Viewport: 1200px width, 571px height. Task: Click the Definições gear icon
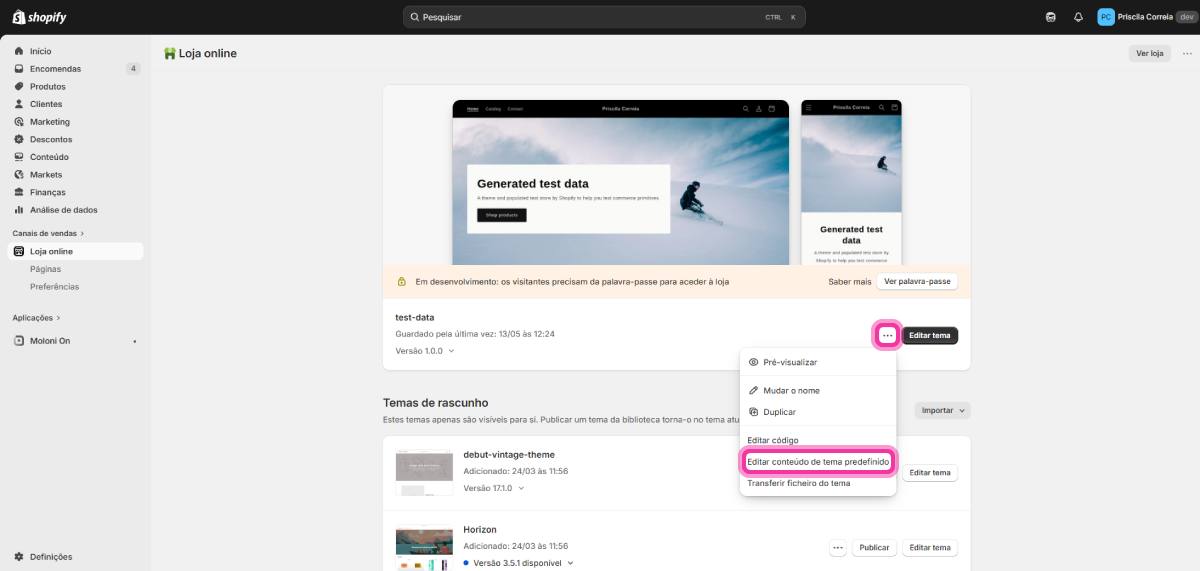20,557
